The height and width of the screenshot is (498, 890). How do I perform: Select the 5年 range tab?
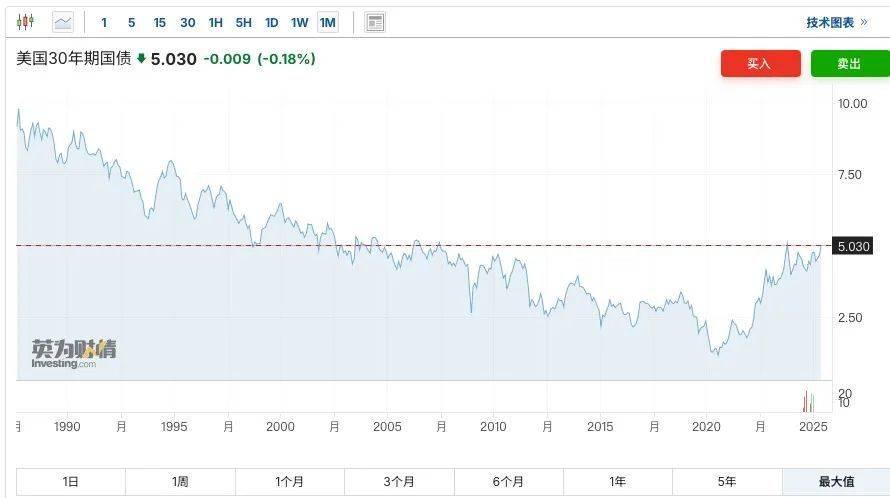tap(727, 482)
